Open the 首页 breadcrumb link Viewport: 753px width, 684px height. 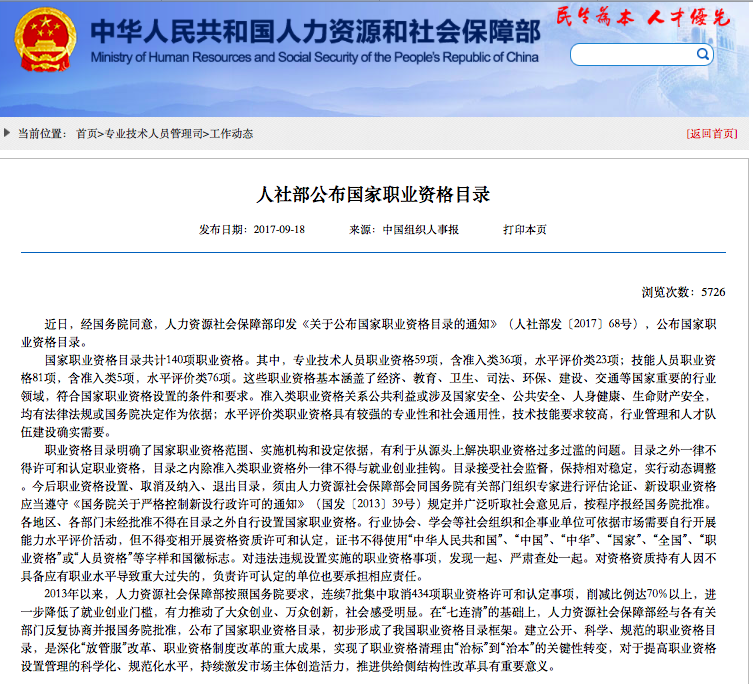pos(87,134)
